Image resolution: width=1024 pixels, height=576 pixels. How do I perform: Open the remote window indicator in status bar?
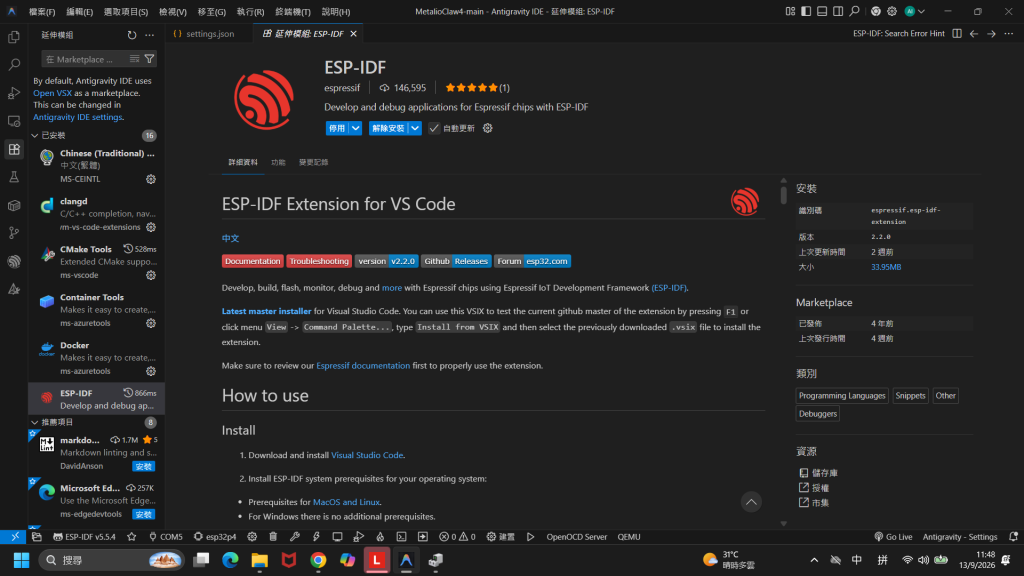pos(14,537)
